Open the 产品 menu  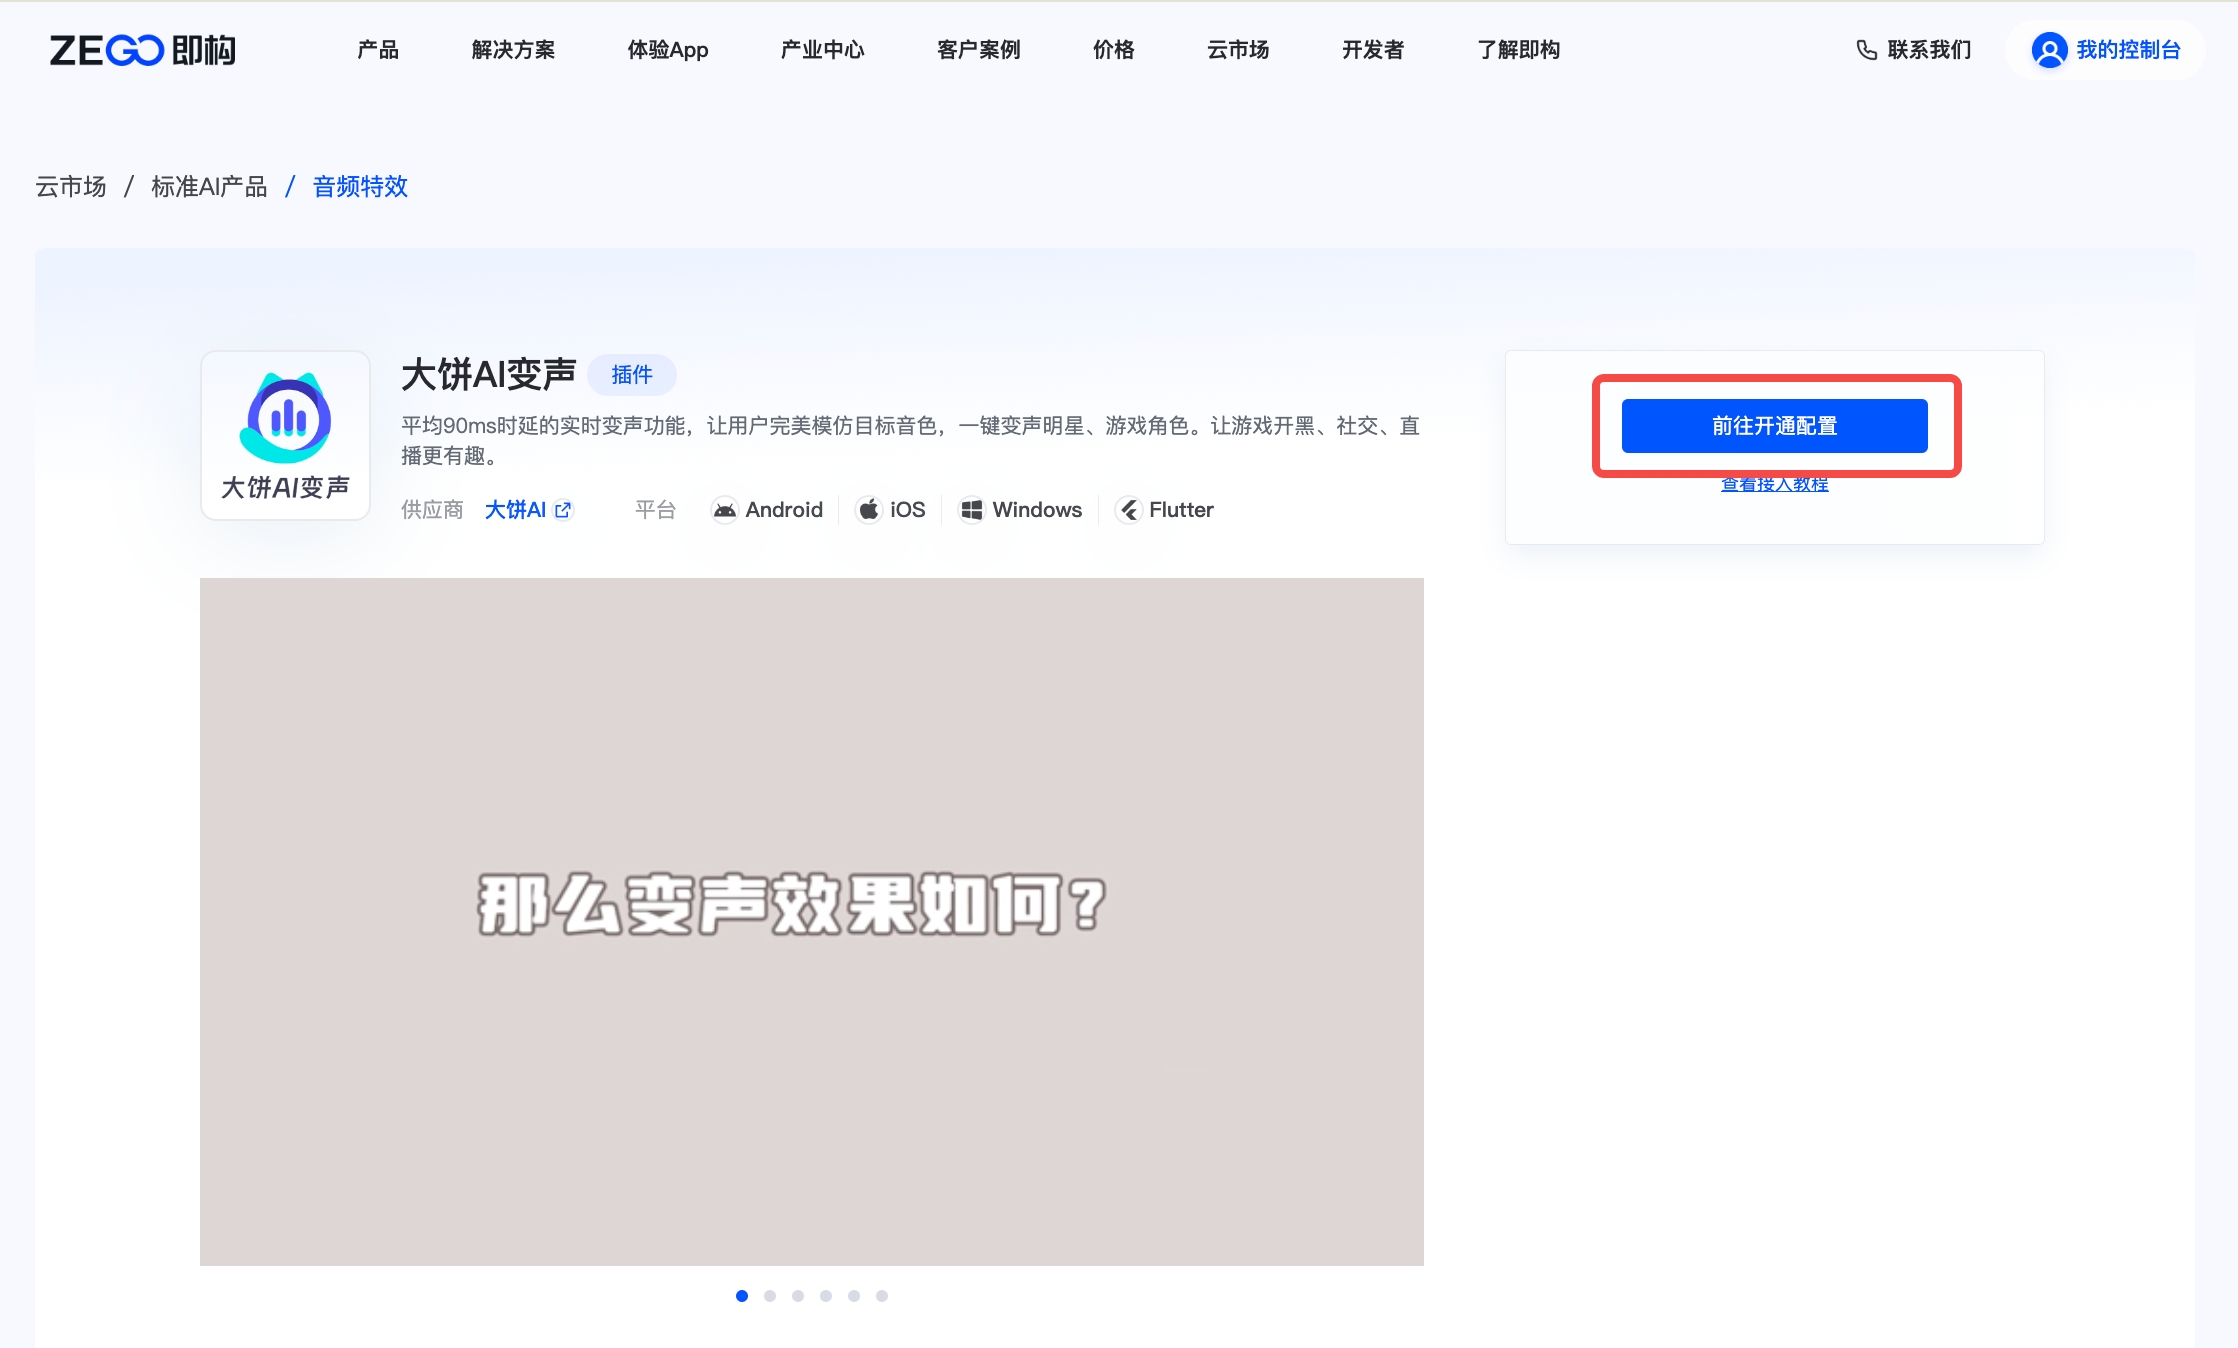tap(378, 50)
